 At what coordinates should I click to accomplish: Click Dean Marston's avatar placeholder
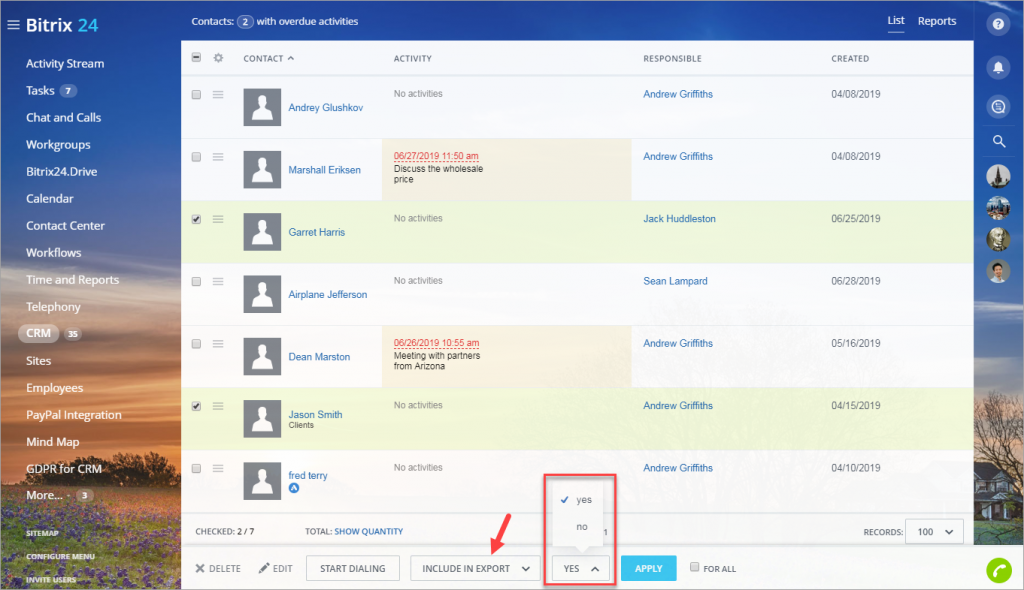[262, 356]
